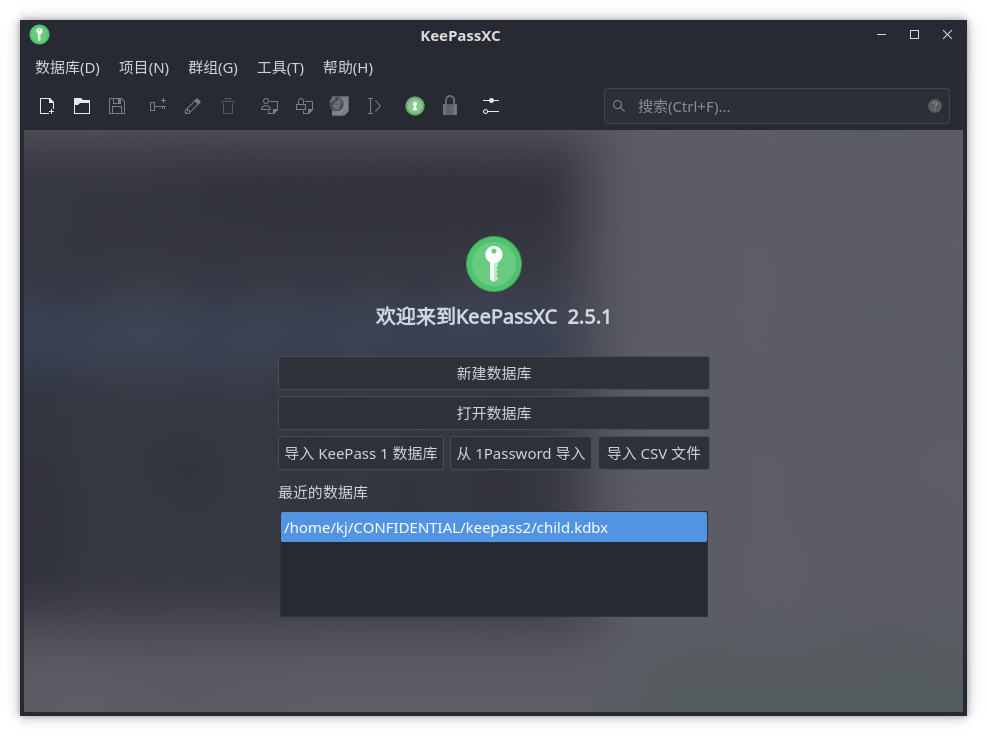Click the Edit entry pencil icon
The image size is (987, 736).
pos(193,106)
